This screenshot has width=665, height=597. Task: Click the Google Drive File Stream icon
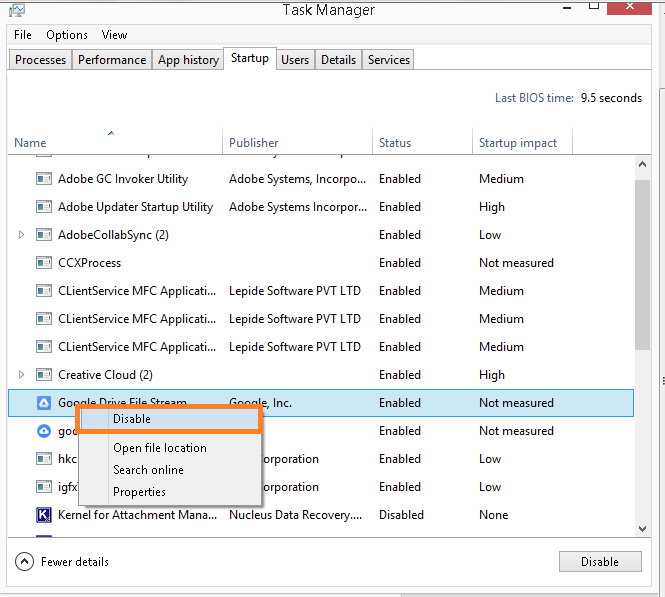click(x=44, y=402)
